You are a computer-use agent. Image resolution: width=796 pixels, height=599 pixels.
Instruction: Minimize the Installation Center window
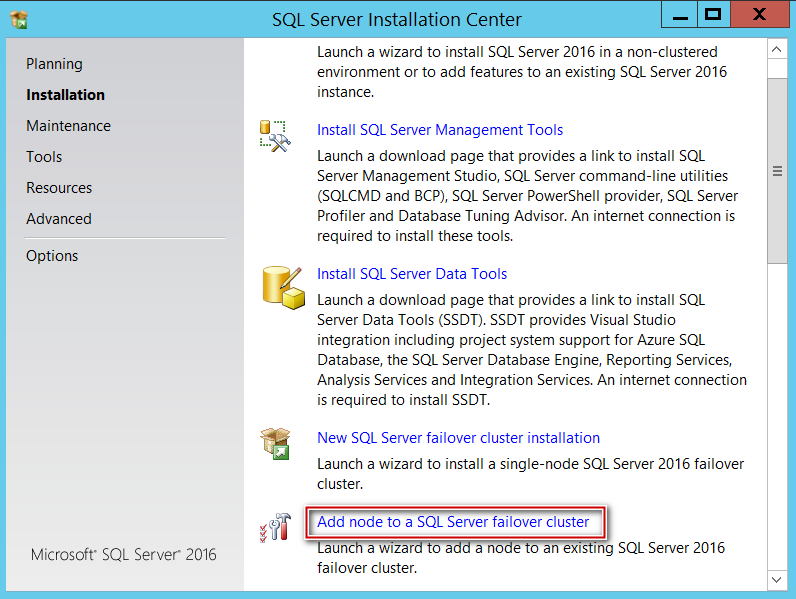[680, 14]
